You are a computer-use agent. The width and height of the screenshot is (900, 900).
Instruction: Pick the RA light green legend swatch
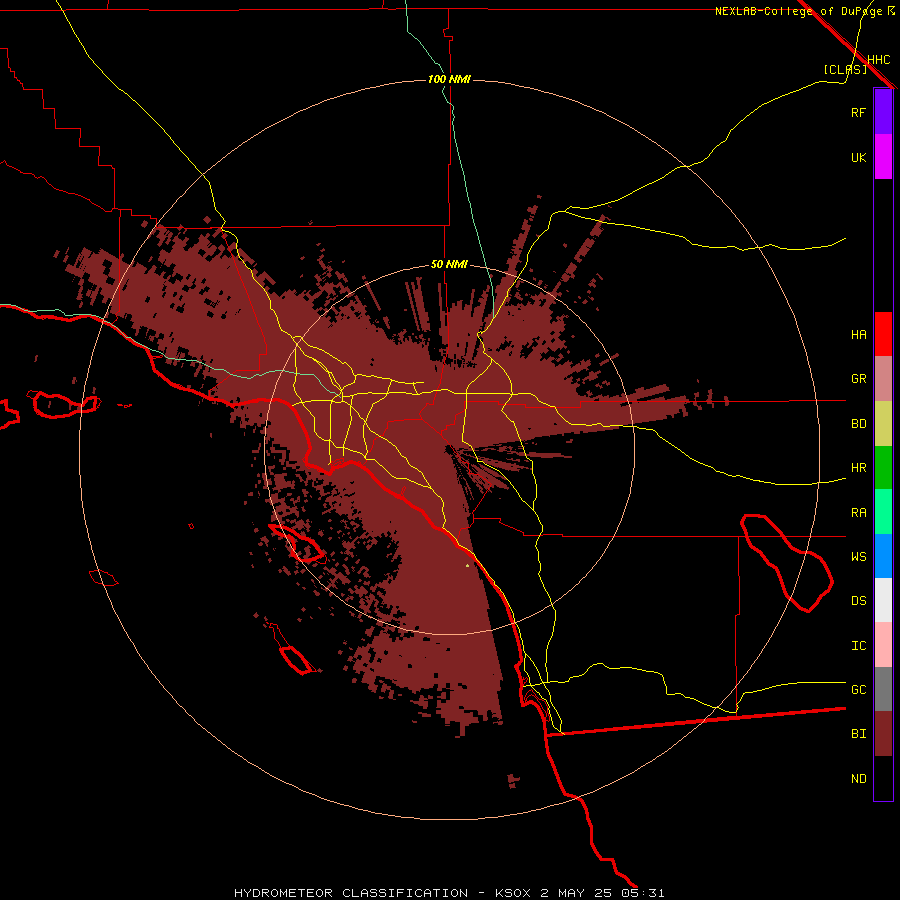(x=883, y=512)
